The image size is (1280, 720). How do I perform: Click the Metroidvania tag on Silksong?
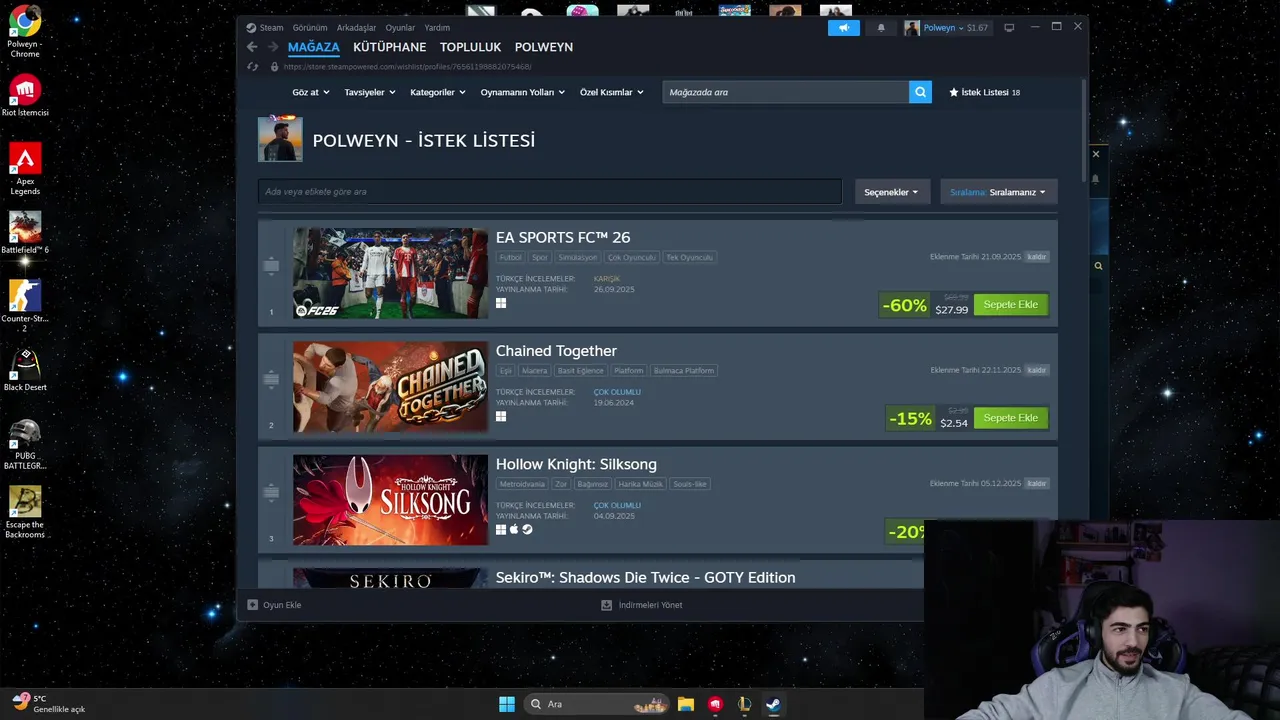[522, 484]
